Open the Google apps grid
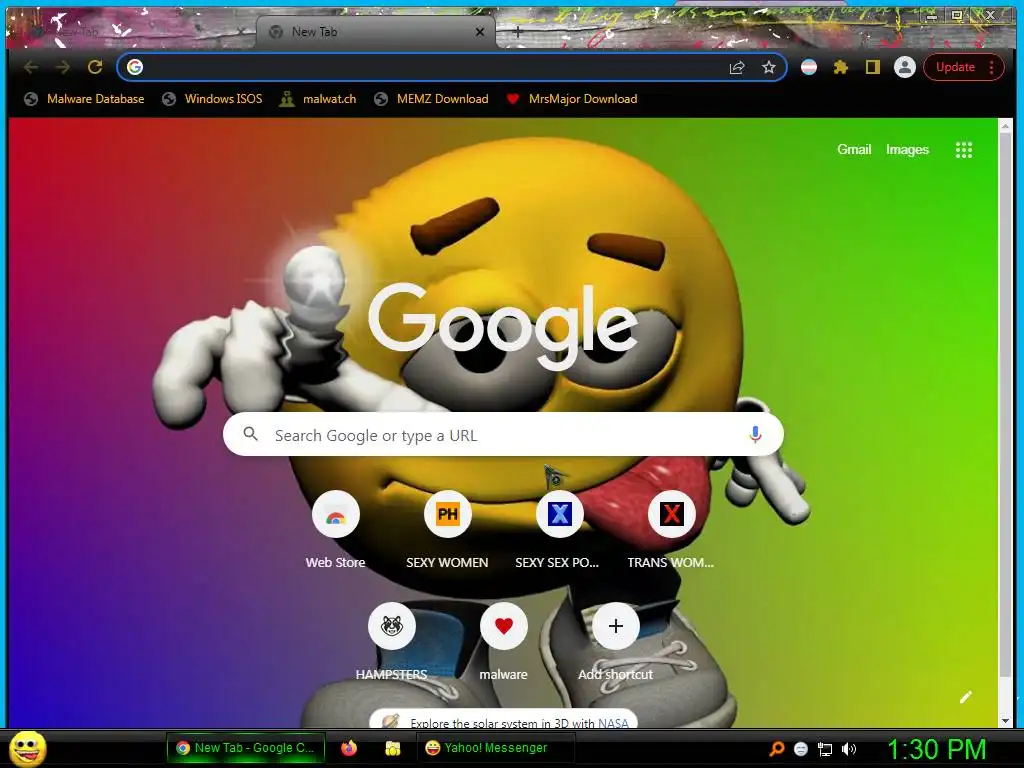1024x768 pixels. pos(964,150)
